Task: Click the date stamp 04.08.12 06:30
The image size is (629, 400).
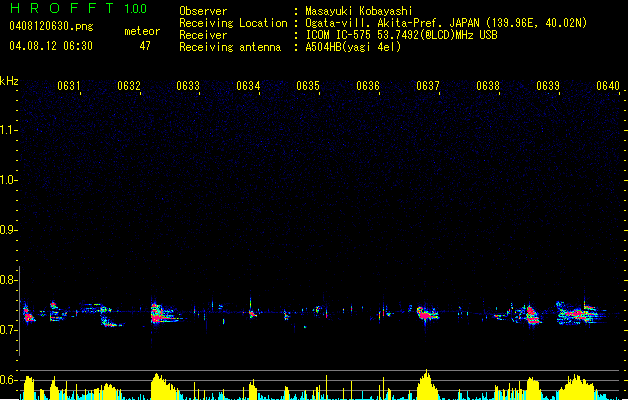Action: click(51, 46)
